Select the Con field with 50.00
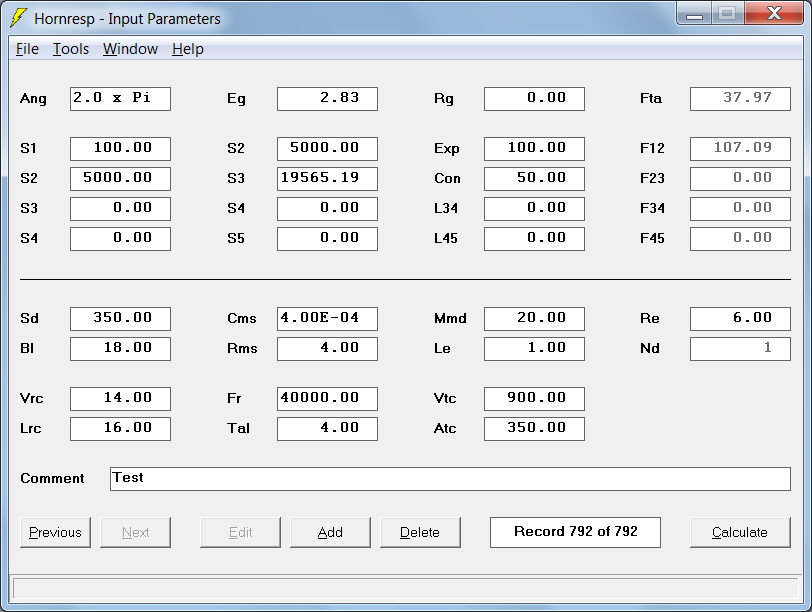Screen dimensions: 812x612 [x=534, y=179]
